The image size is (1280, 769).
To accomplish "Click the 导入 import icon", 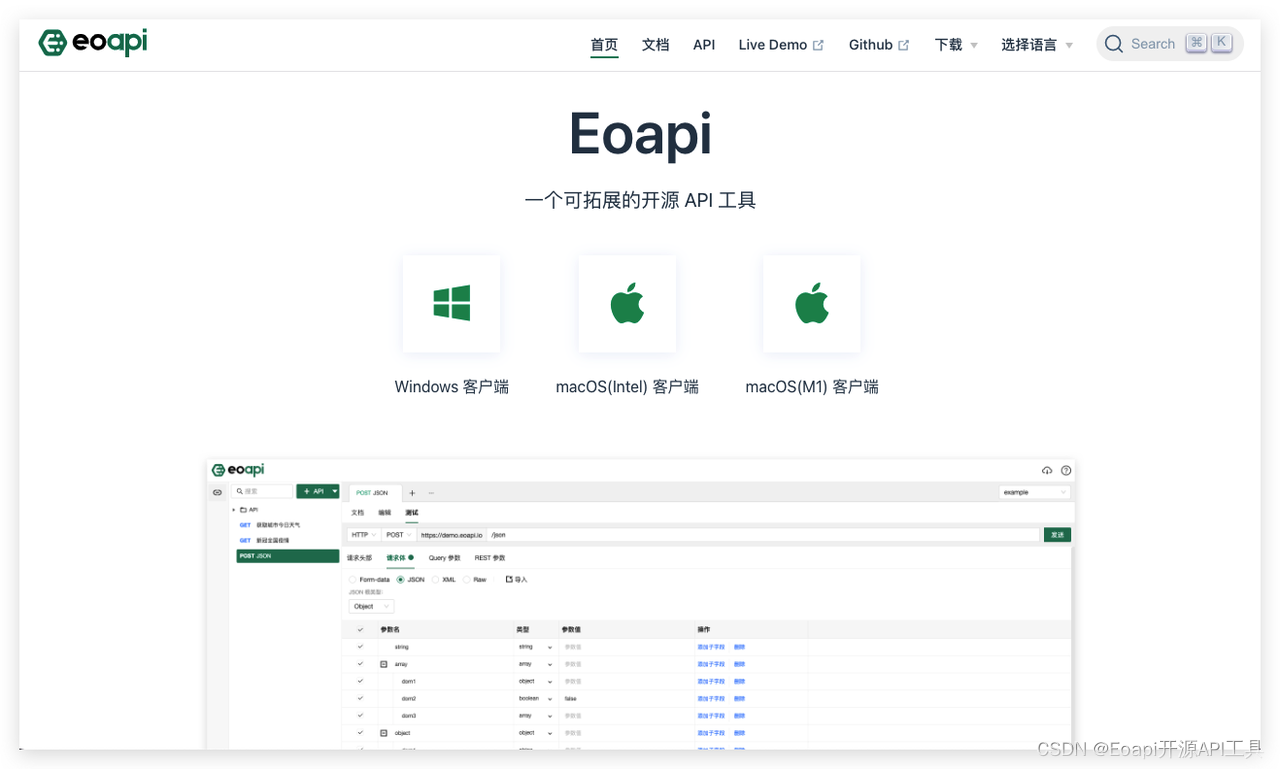I will click(x=509, y=579).
